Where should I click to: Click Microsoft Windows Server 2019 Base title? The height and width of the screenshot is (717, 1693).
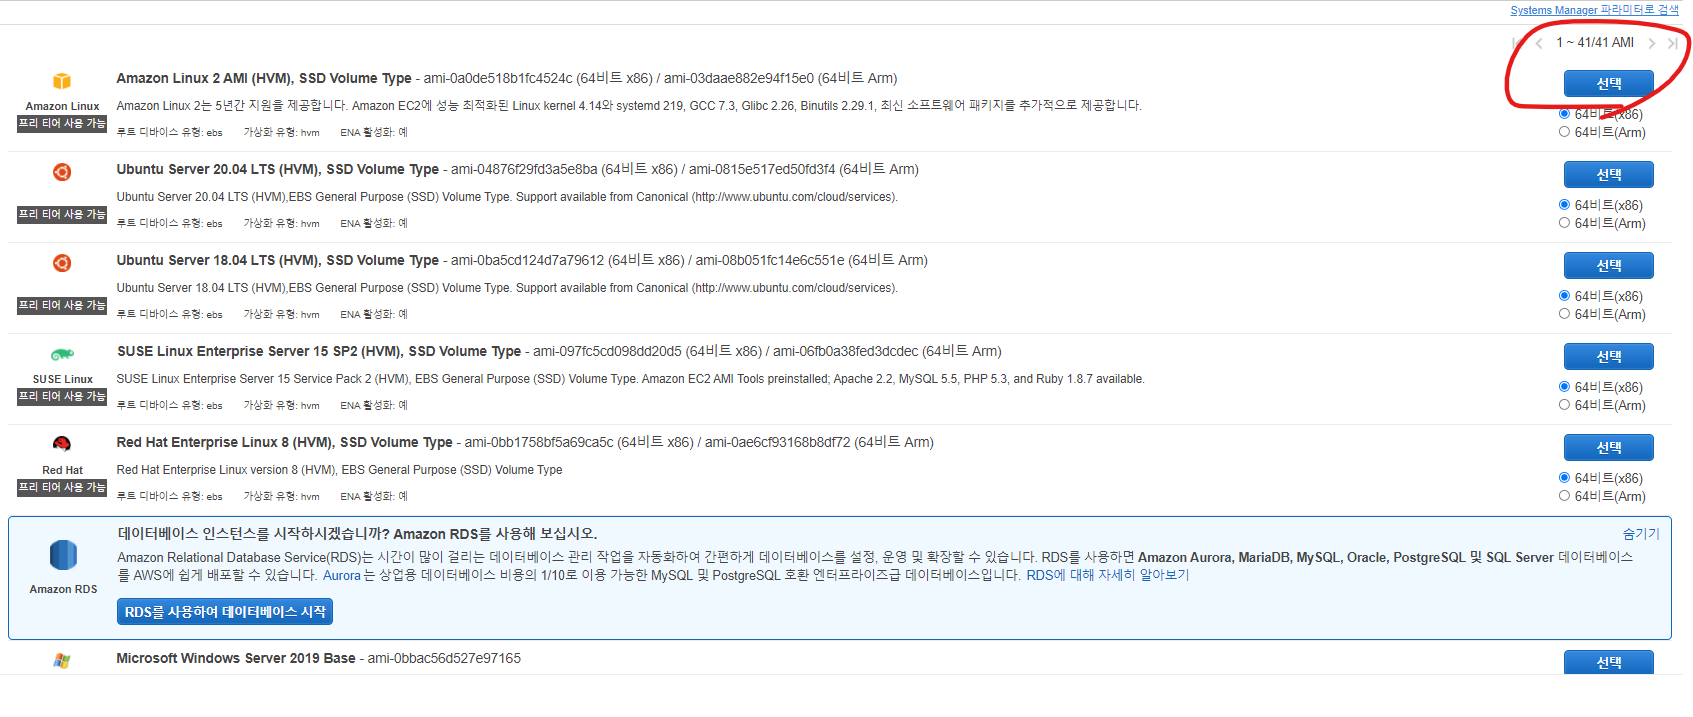pyautogui.click(x=236, y=658)
